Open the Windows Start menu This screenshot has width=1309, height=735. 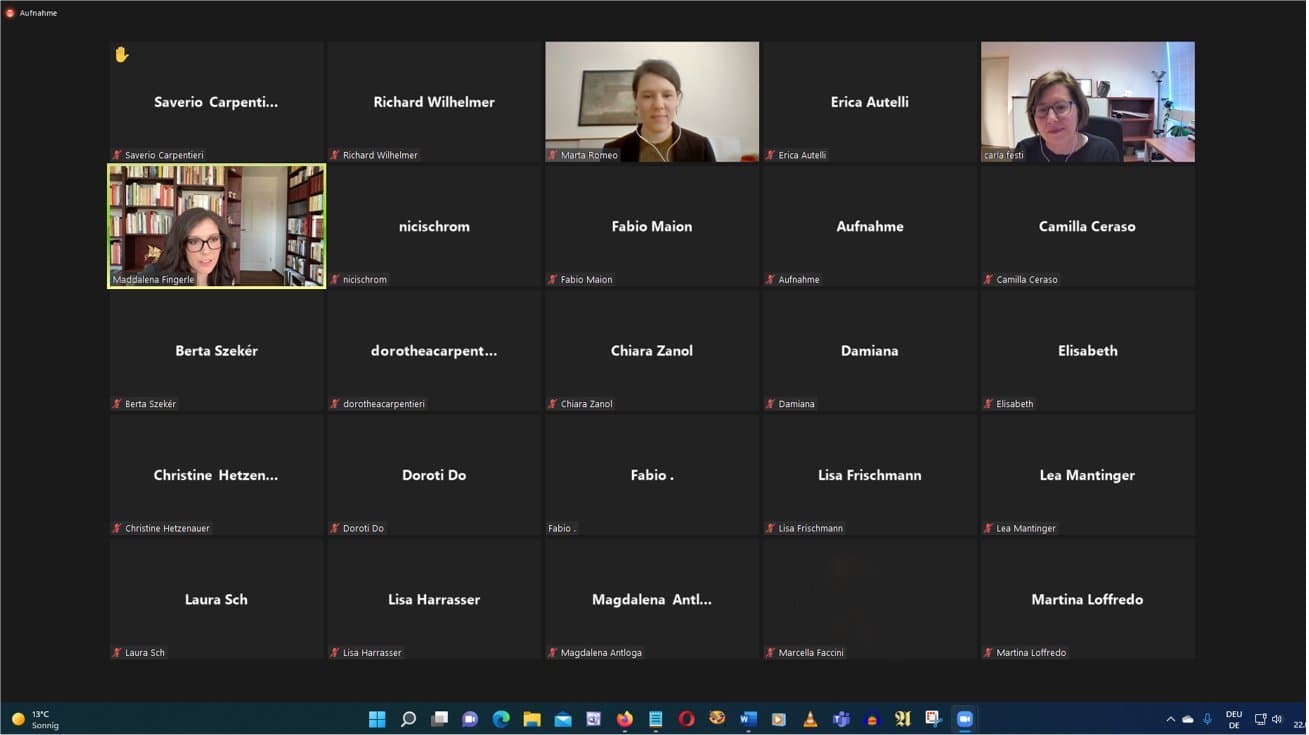pos(377,719)
